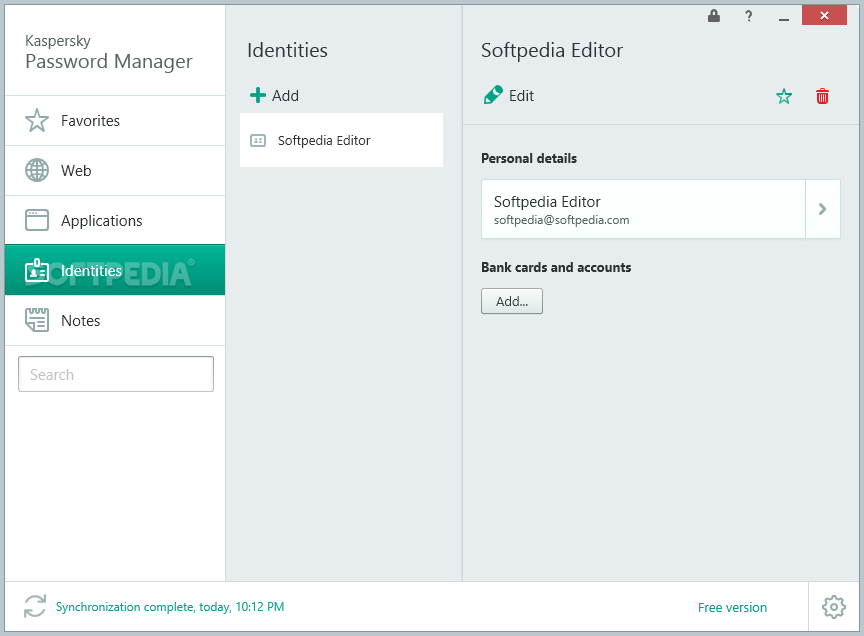Viewport: 864px width, 636px height.
Task: Click the Identities column heading
Action: click(287, 50)
